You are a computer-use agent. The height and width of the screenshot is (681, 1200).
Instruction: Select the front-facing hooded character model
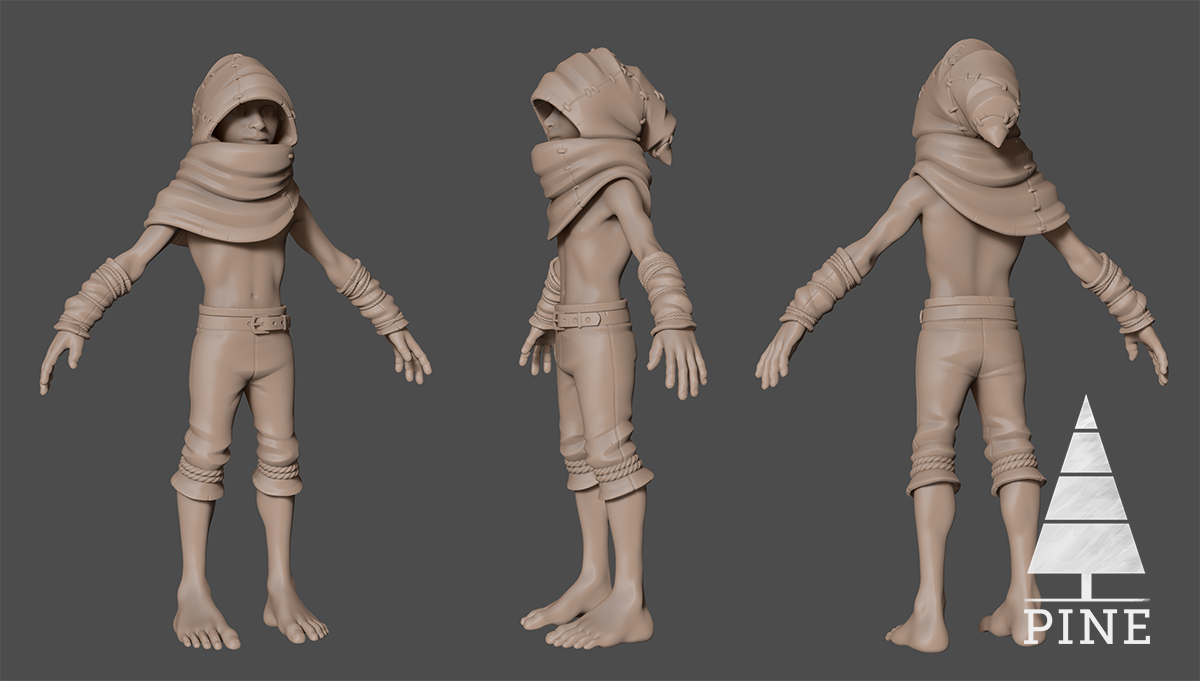[237, 350]
